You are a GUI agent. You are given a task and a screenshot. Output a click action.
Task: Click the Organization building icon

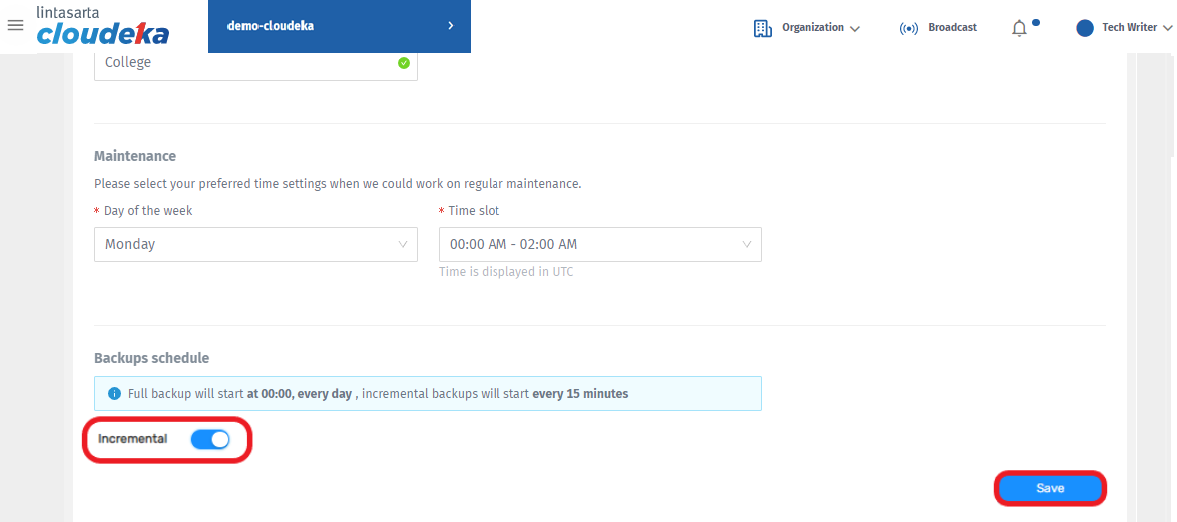click(763, 28)
